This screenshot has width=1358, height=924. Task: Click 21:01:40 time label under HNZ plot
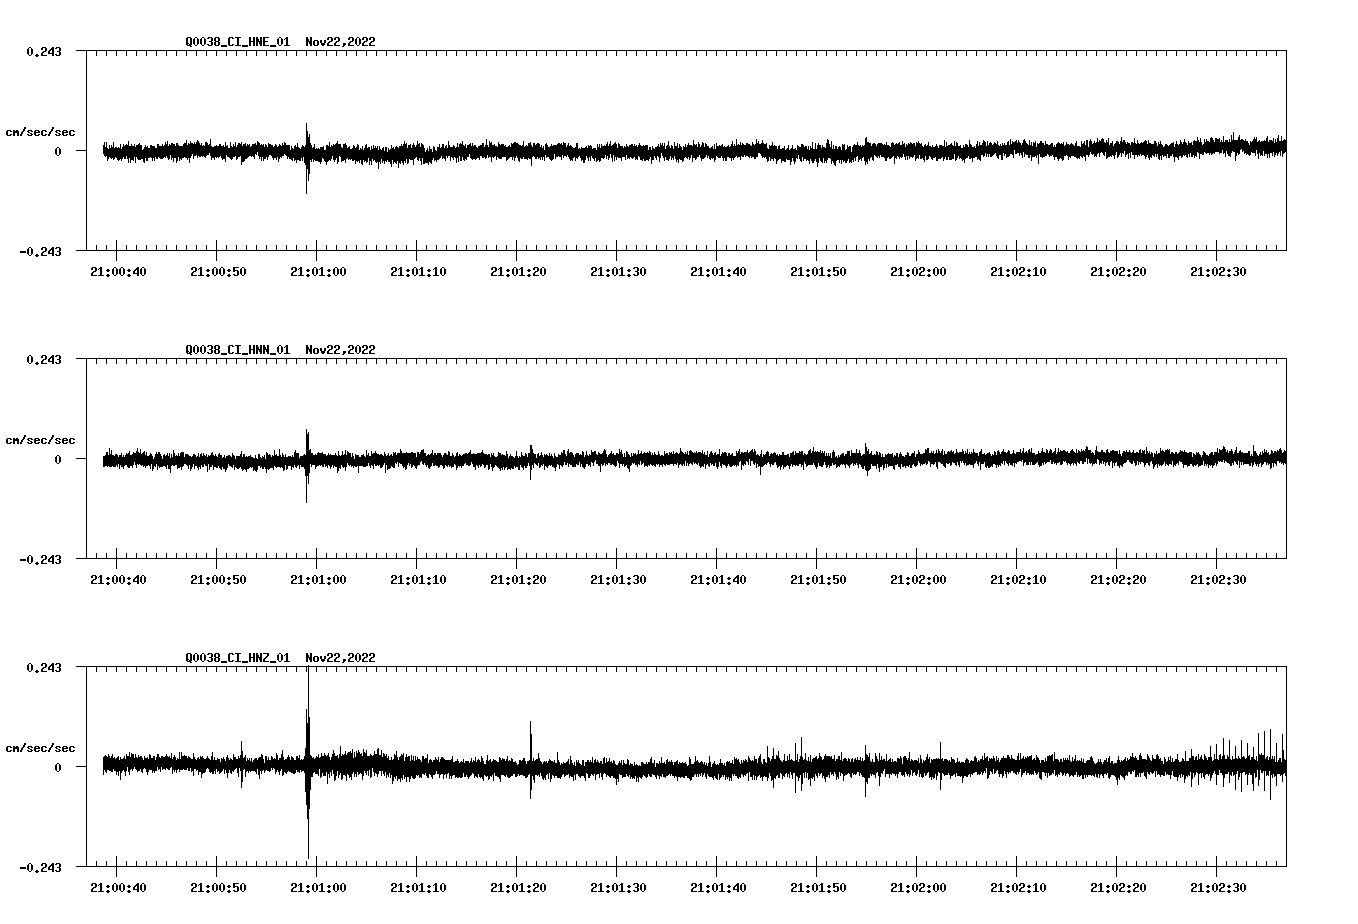[x=718, y=888]
